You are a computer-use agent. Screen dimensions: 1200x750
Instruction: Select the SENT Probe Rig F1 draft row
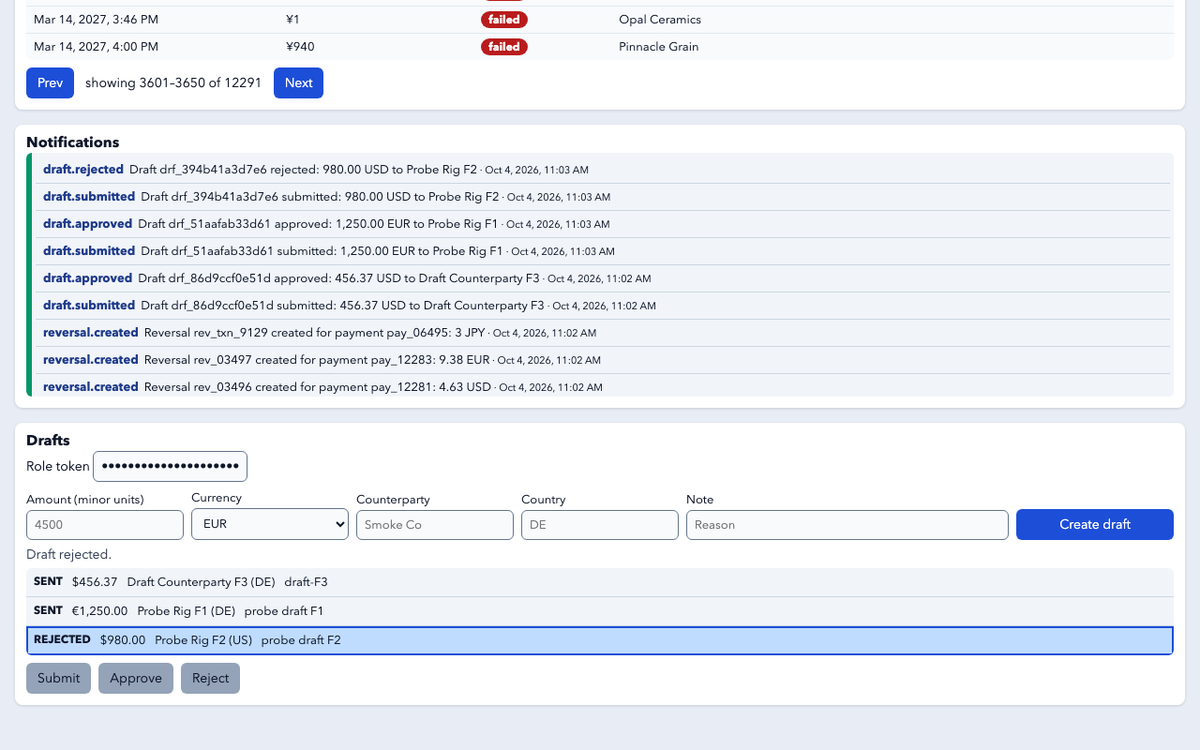[600, 611]
